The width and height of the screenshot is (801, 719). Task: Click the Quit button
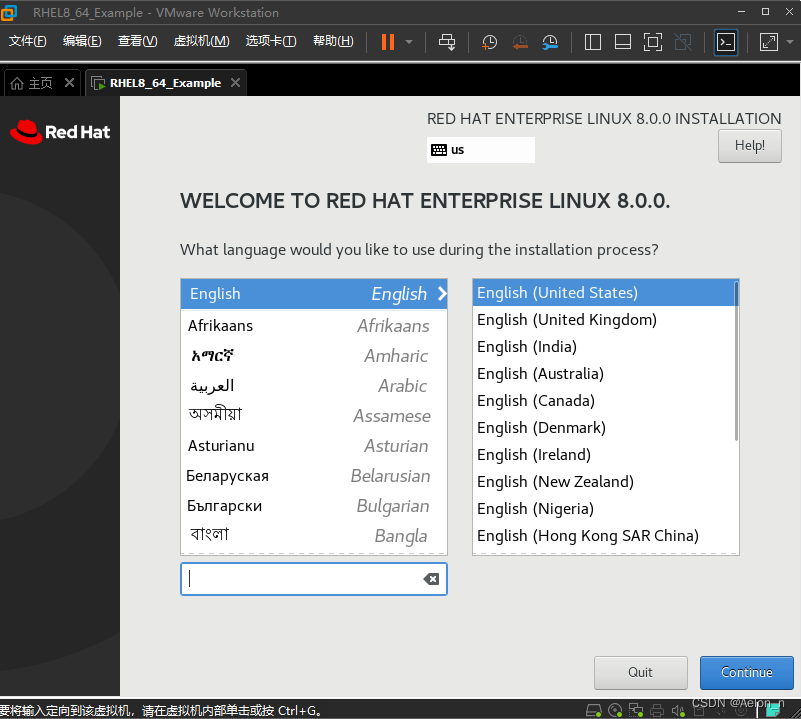(x=640, y=672)
